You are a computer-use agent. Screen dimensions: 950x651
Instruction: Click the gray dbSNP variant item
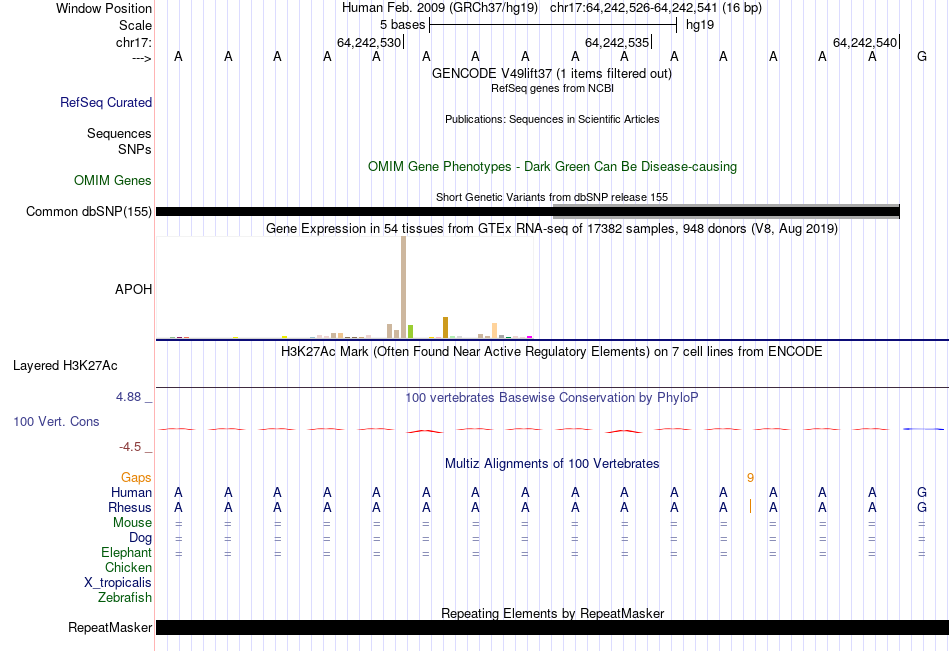(726, 212)
